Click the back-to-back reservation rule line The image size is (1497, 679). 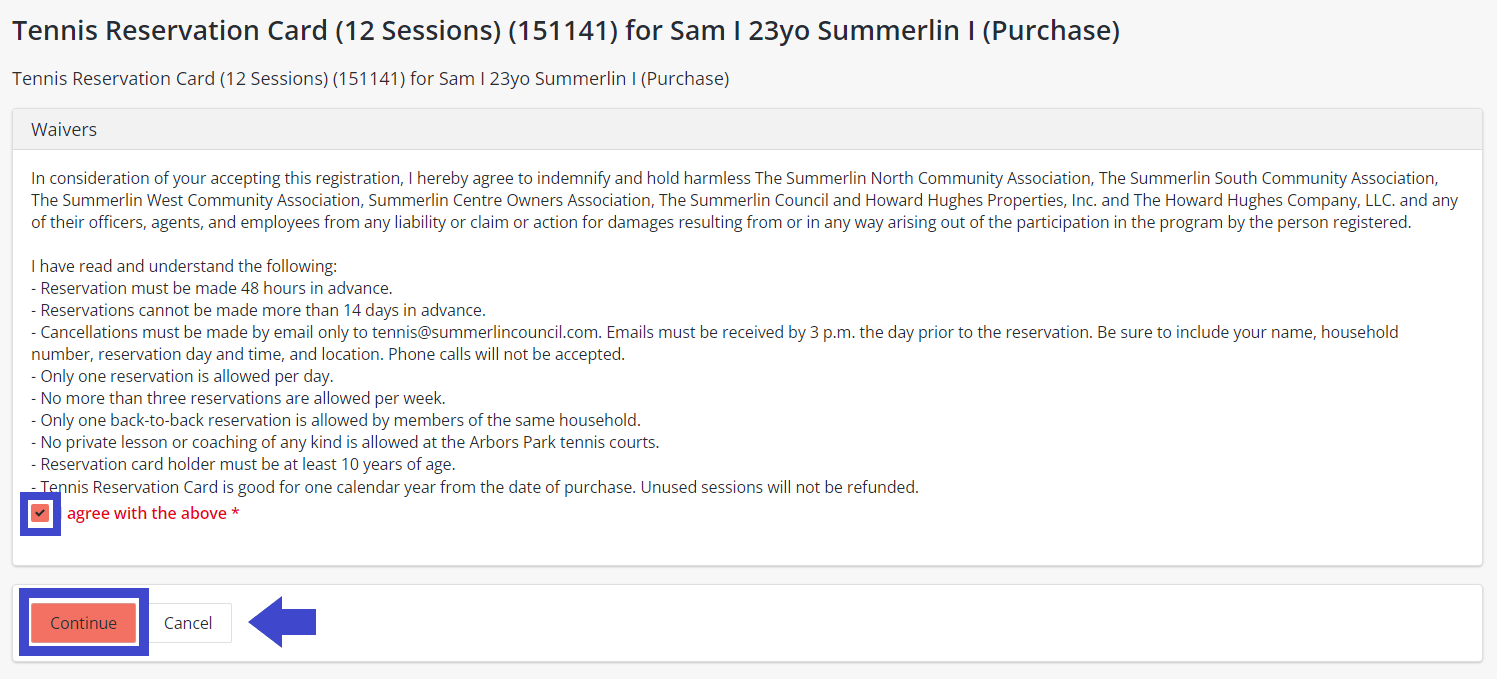pos(336,420)
